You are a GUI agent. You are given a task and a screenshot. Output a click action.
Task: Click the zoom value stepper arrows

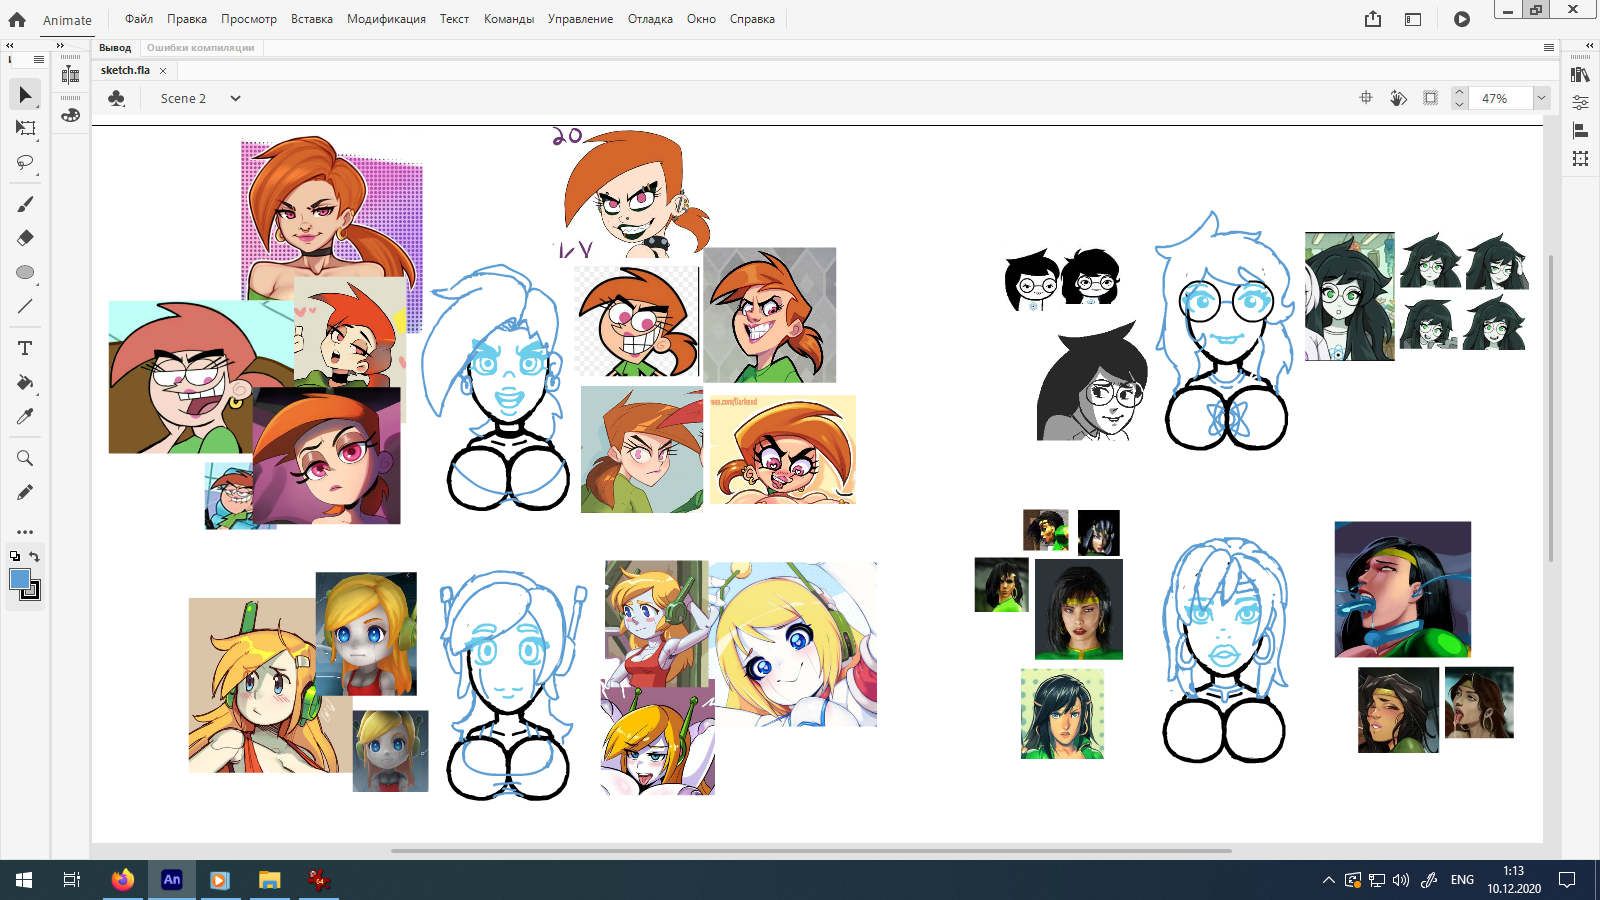click(1459, 98)
